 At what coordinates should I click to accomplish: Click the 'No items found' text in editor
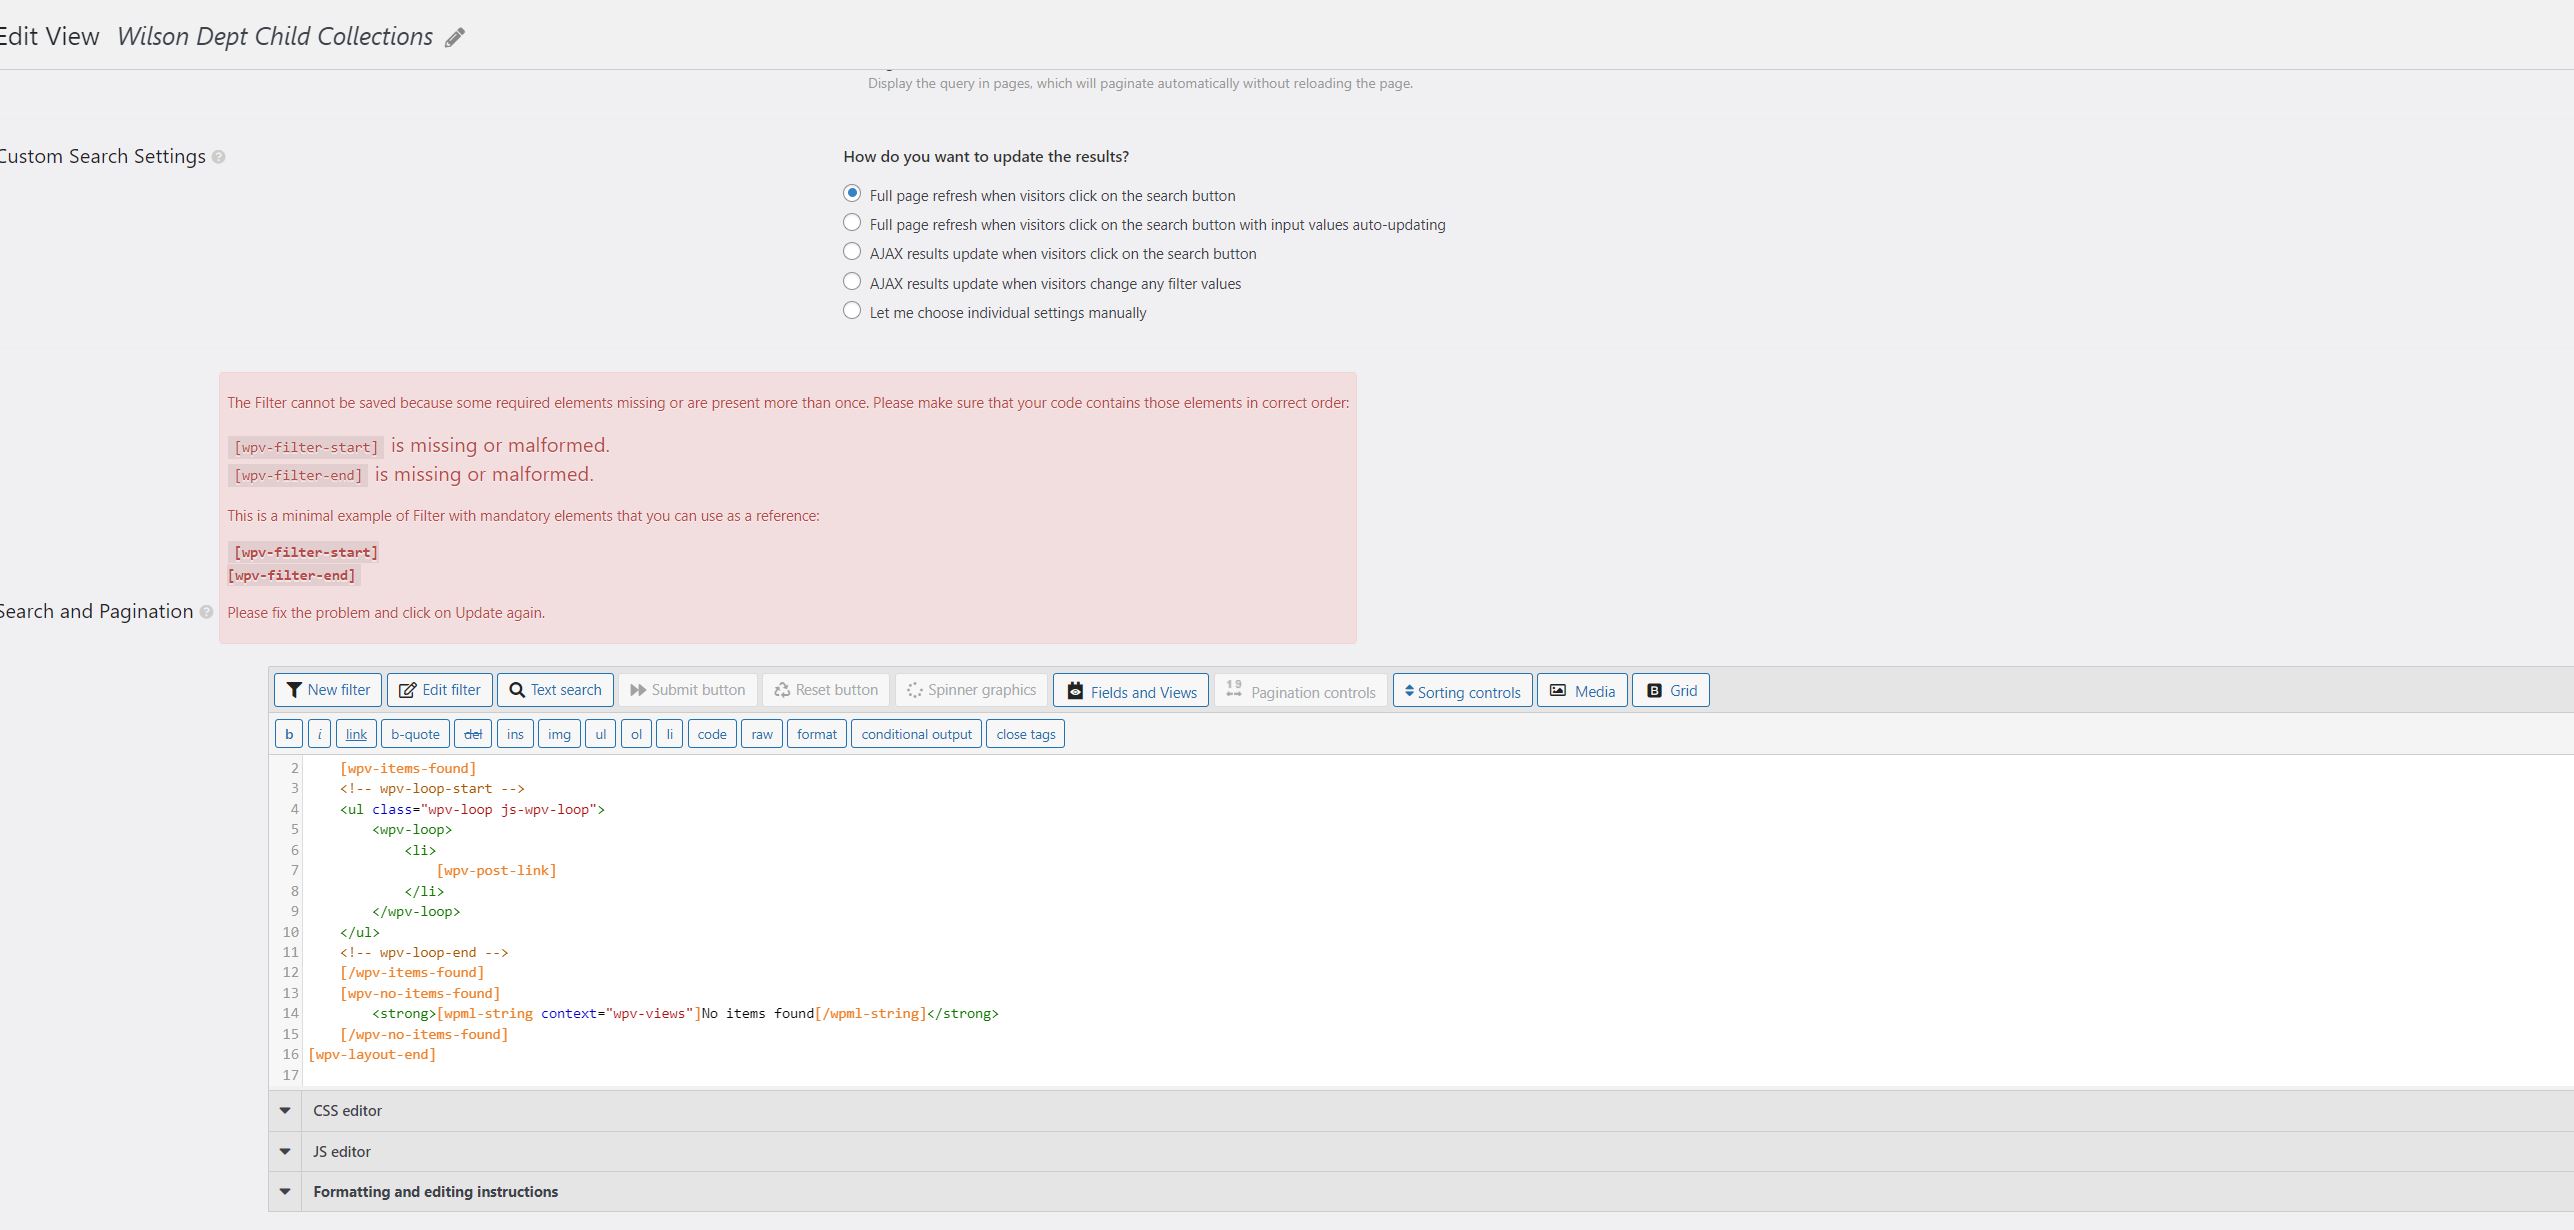click(758, 1014)
